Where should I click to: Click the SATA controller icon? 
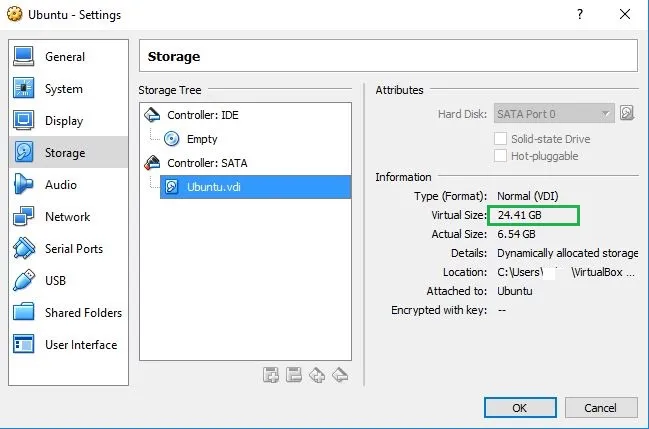(152, 163)
